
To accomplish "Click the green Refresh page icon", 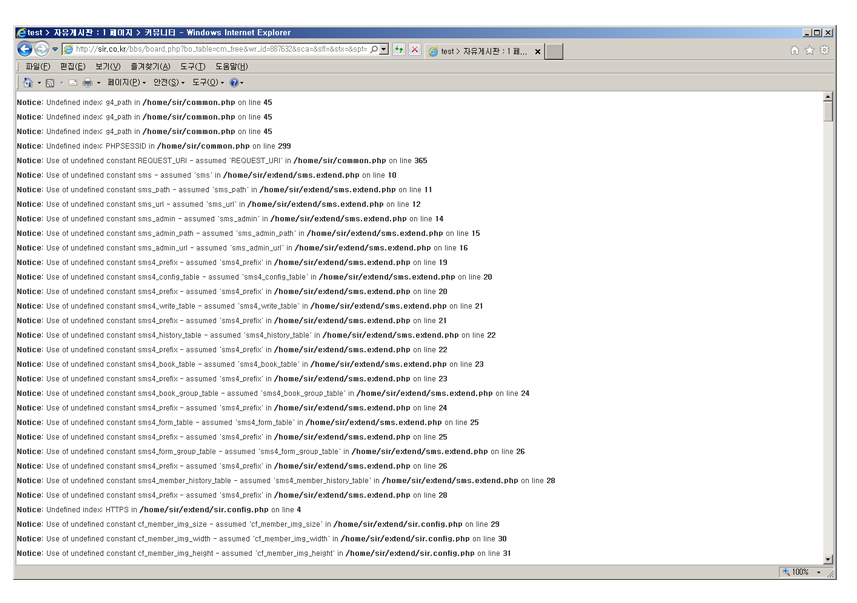I will (399, 49).
